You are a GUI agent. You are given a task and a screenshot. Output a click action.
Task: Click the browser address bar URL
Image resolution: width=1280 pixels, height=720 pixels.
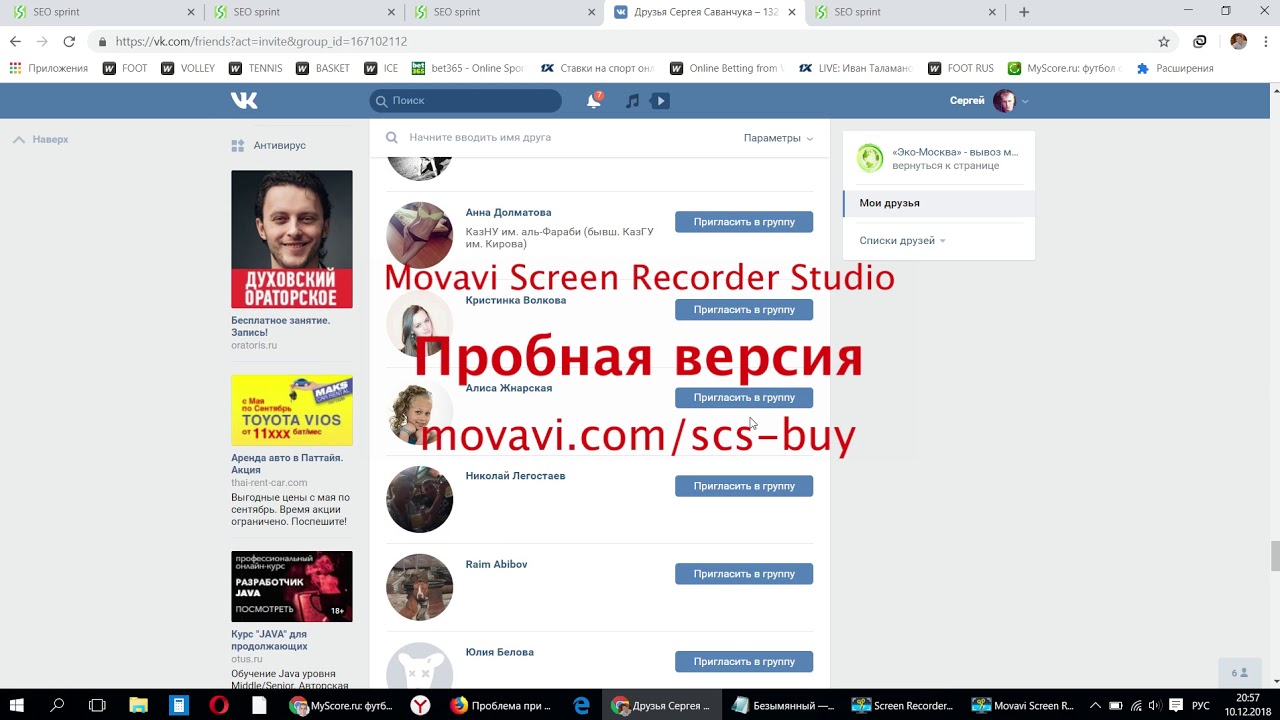(261, 41)
